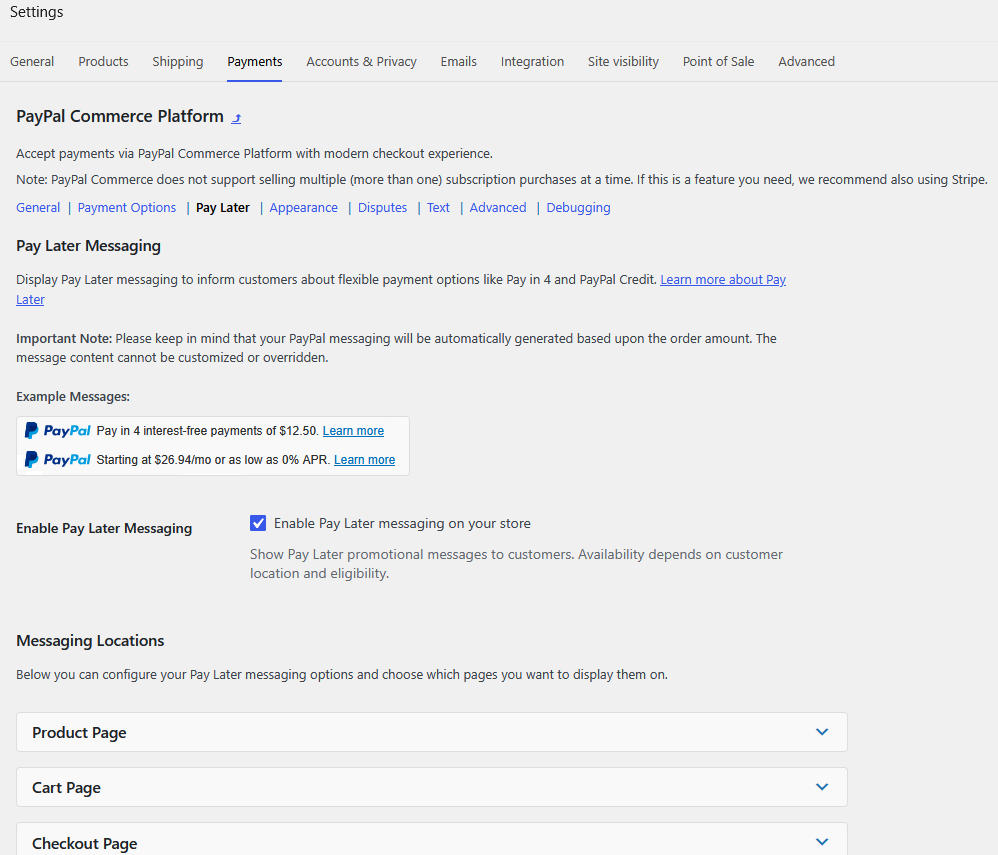Click the PayPal logo in the Pay in 4 example
The width and height of the screenshot is (998, 855).
point(58,431)
